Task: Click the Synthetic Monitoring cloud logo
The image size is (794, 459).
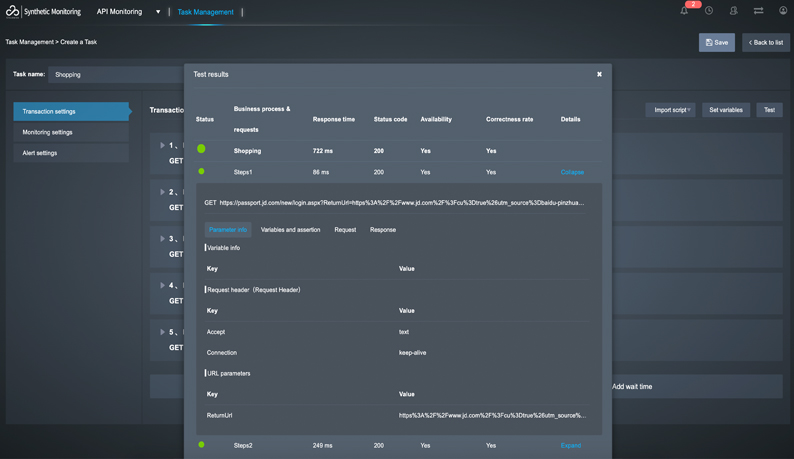Action: [x=12, y=11]
